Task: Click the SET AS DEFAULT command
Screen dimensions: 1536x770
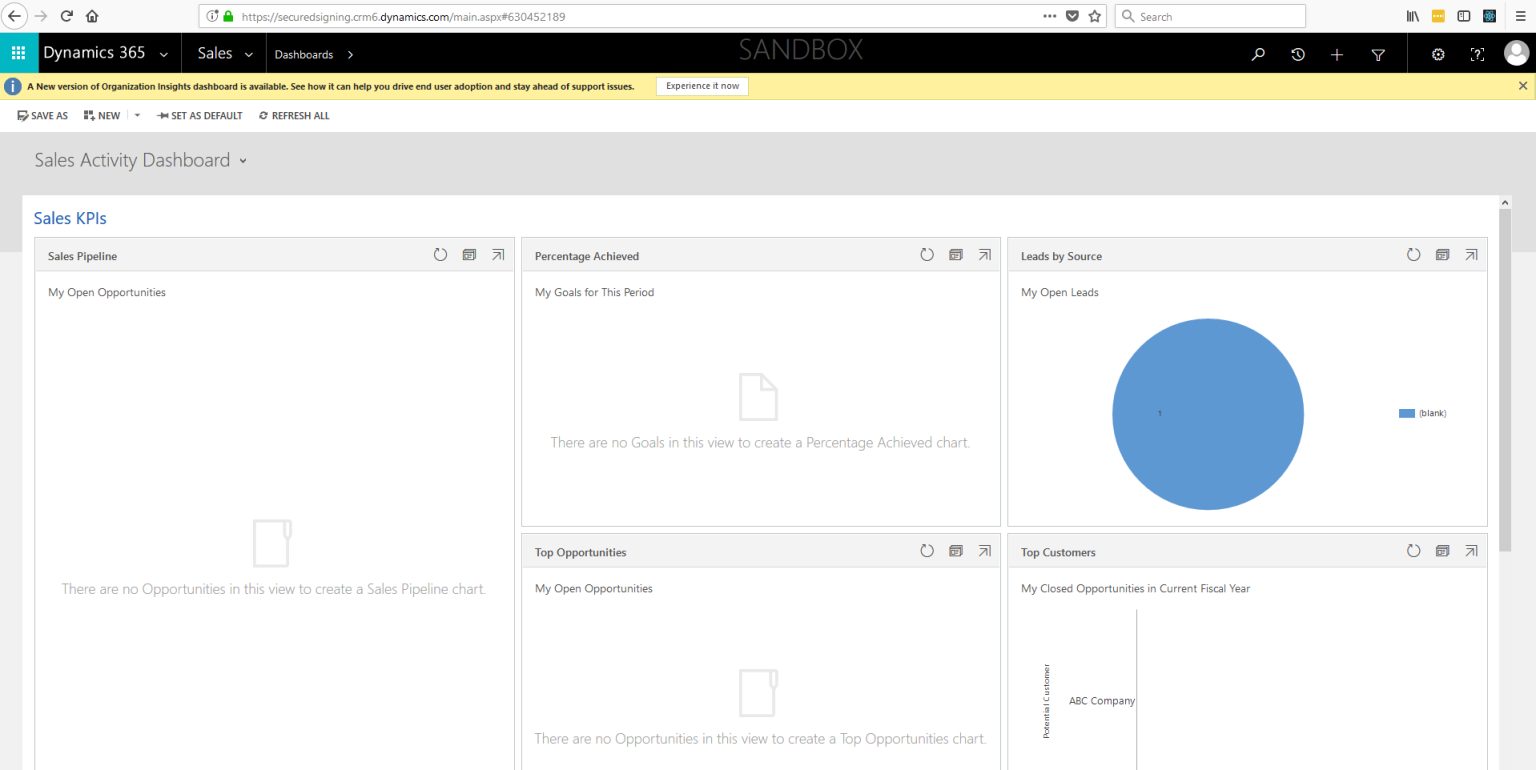Action: (x=199, y=115)
